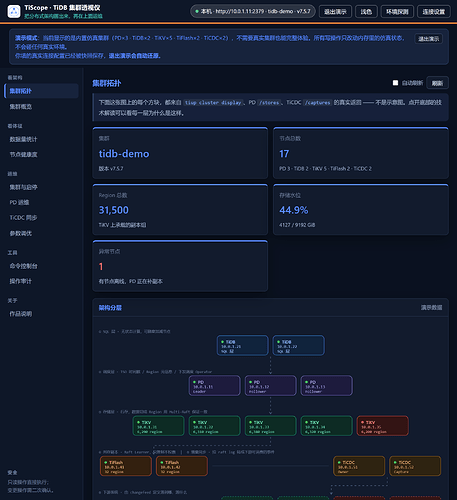This screenshot has height=500, width=457.
Task: Click the 演示数据 label in panel header
Action: click(431, 308)
